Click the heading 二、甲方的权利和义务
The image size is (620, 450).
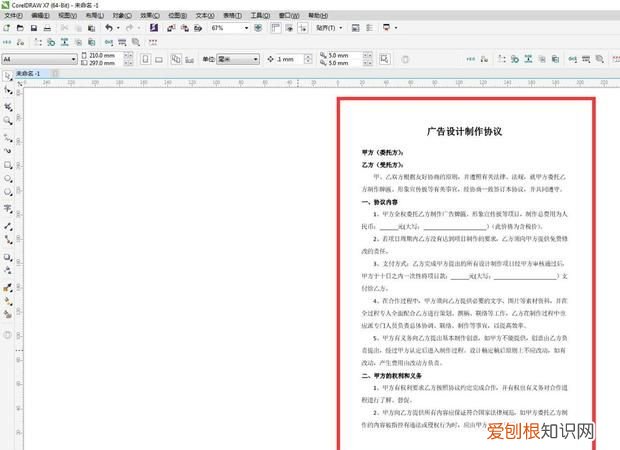[391, 375]
